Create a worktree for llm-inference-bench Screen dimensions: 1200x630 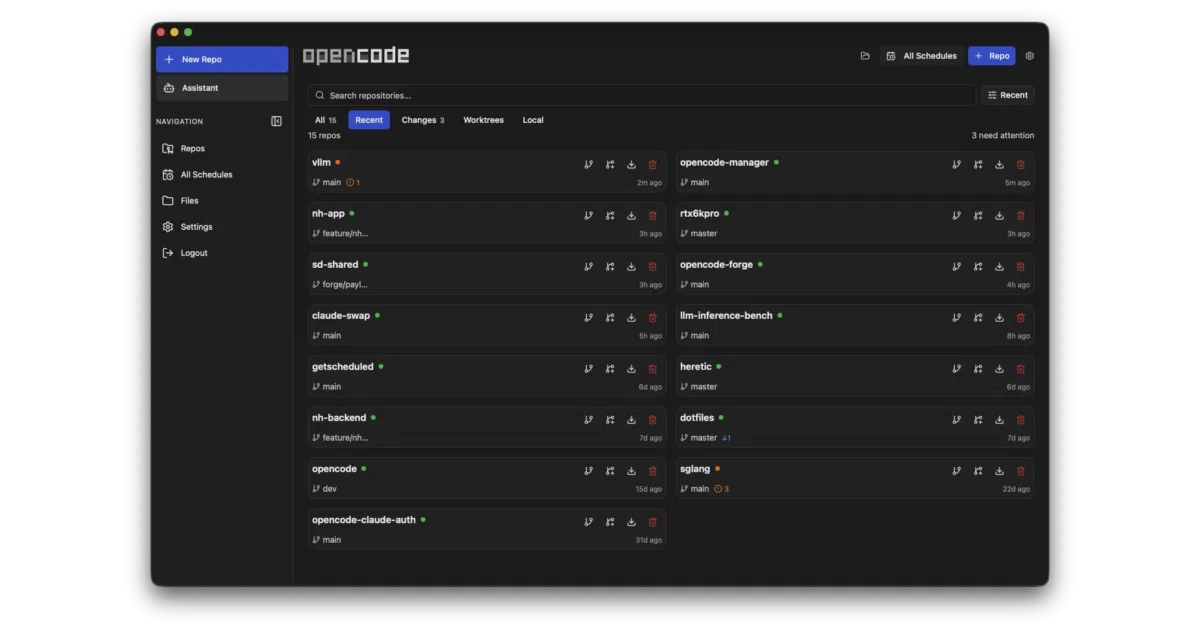[978, 318]
